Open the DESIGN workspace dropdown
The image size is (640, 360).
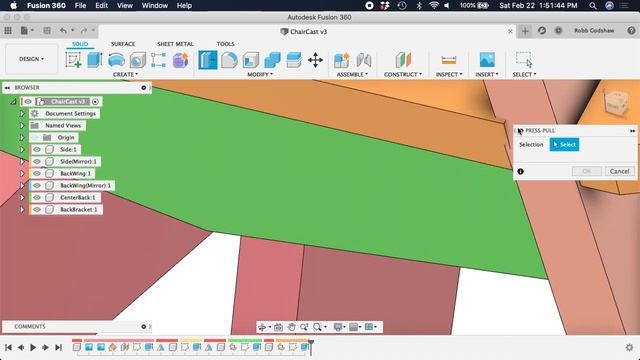[31, 59]
